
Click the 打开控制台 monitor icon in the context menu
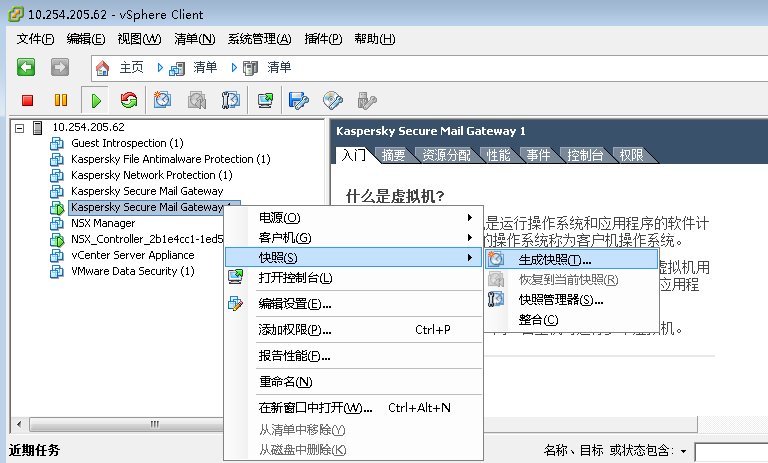[236, 277]
